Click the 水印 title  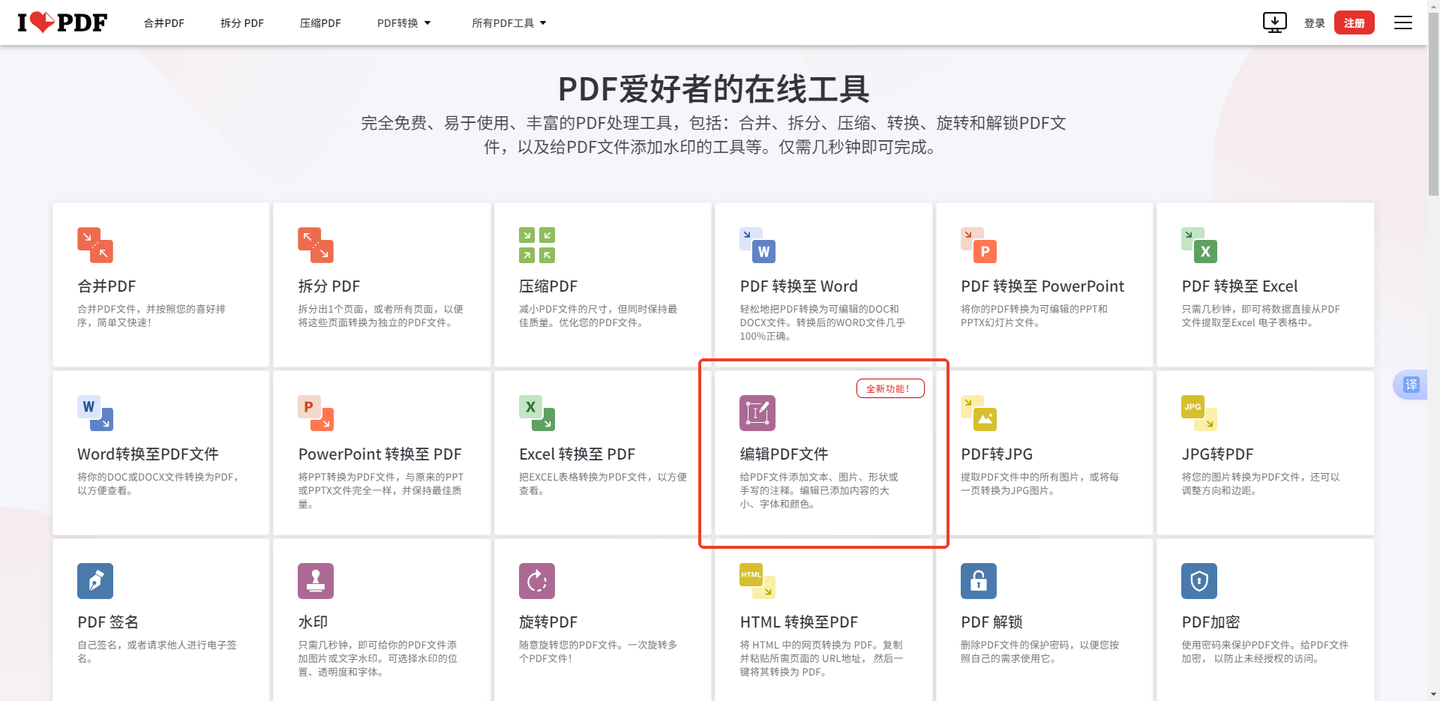click(313, 622)
